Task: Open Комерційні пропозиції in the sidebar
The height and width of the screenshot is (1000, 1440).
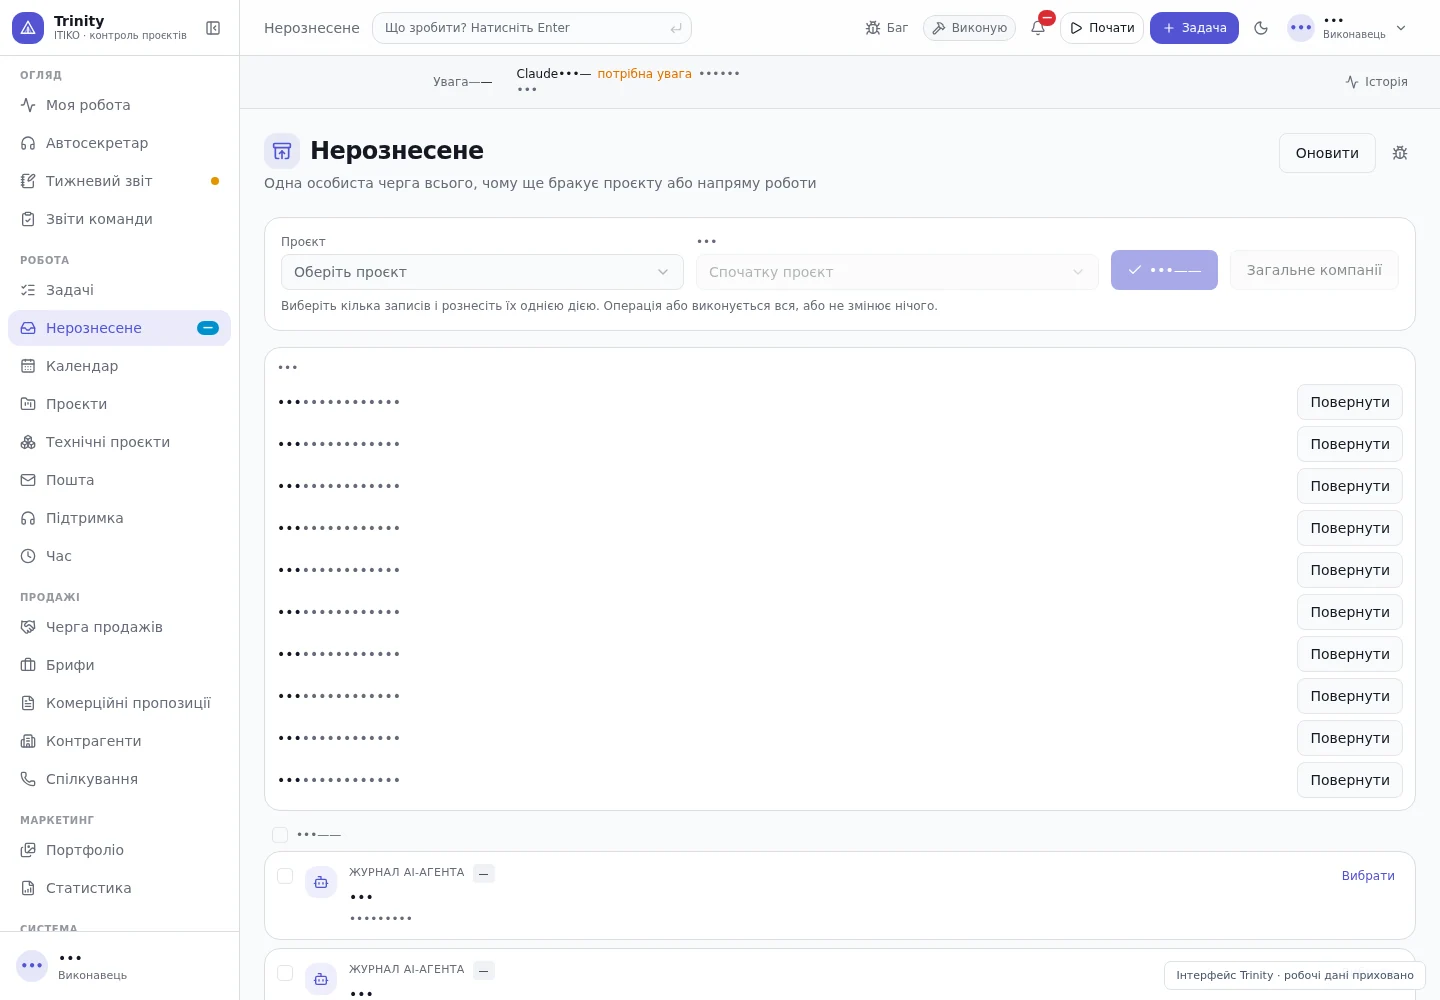Action: [119, 703]
